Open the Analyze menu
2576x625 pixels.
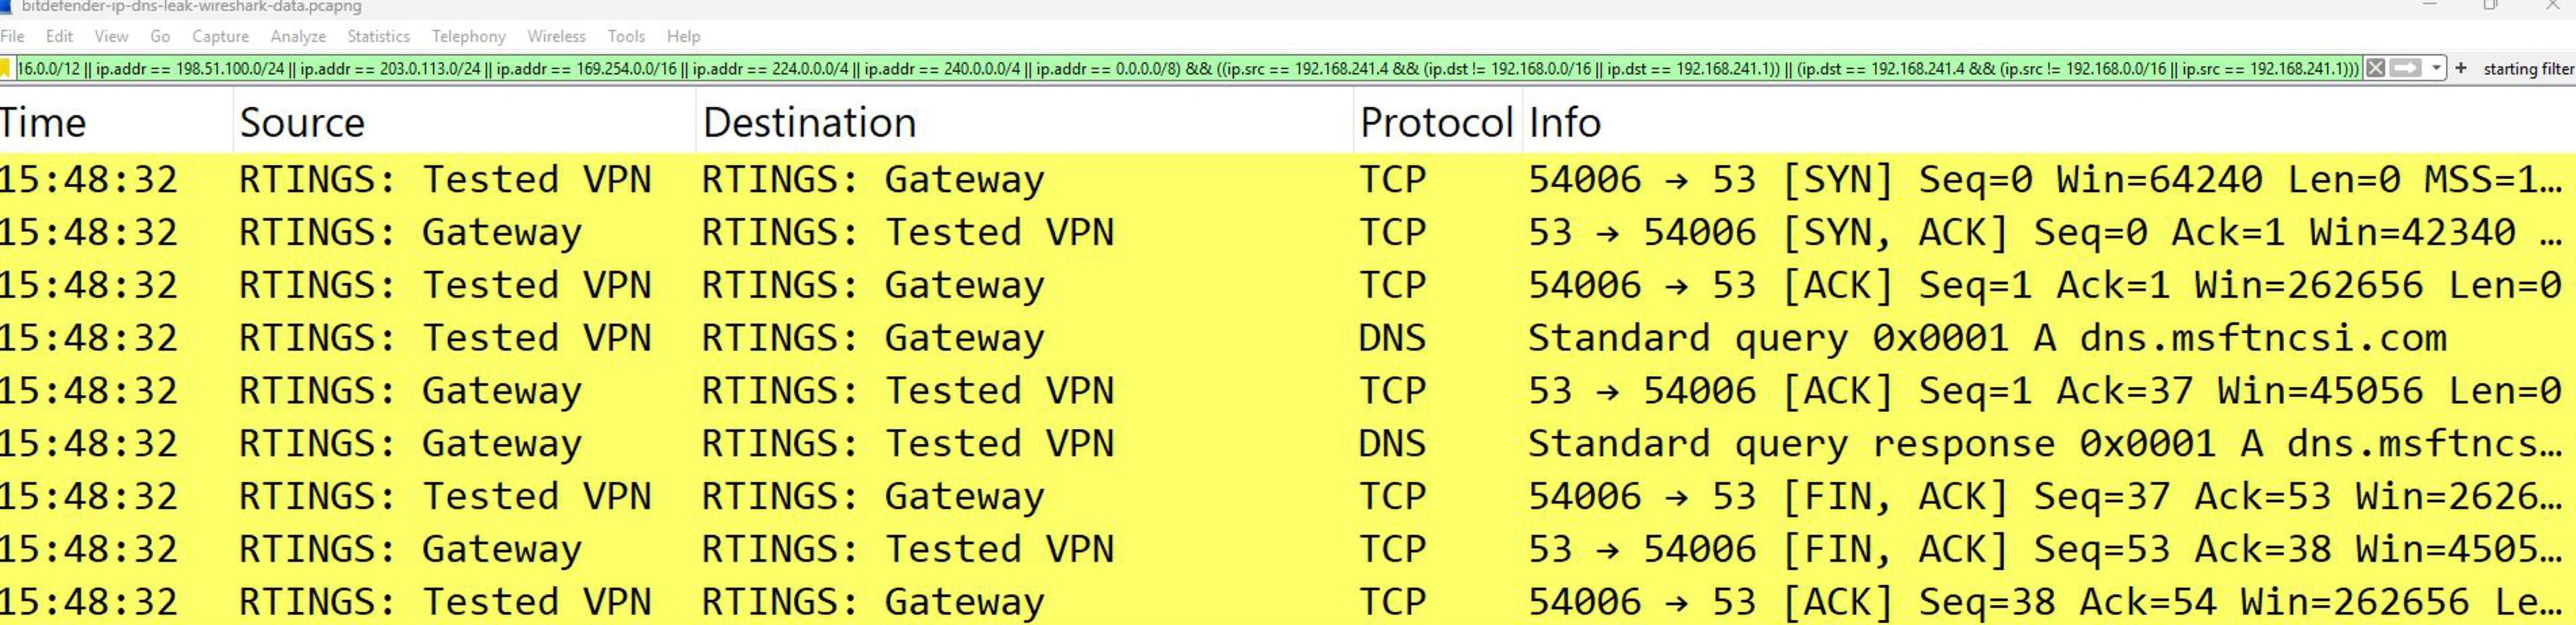click(x=298, y=36)
